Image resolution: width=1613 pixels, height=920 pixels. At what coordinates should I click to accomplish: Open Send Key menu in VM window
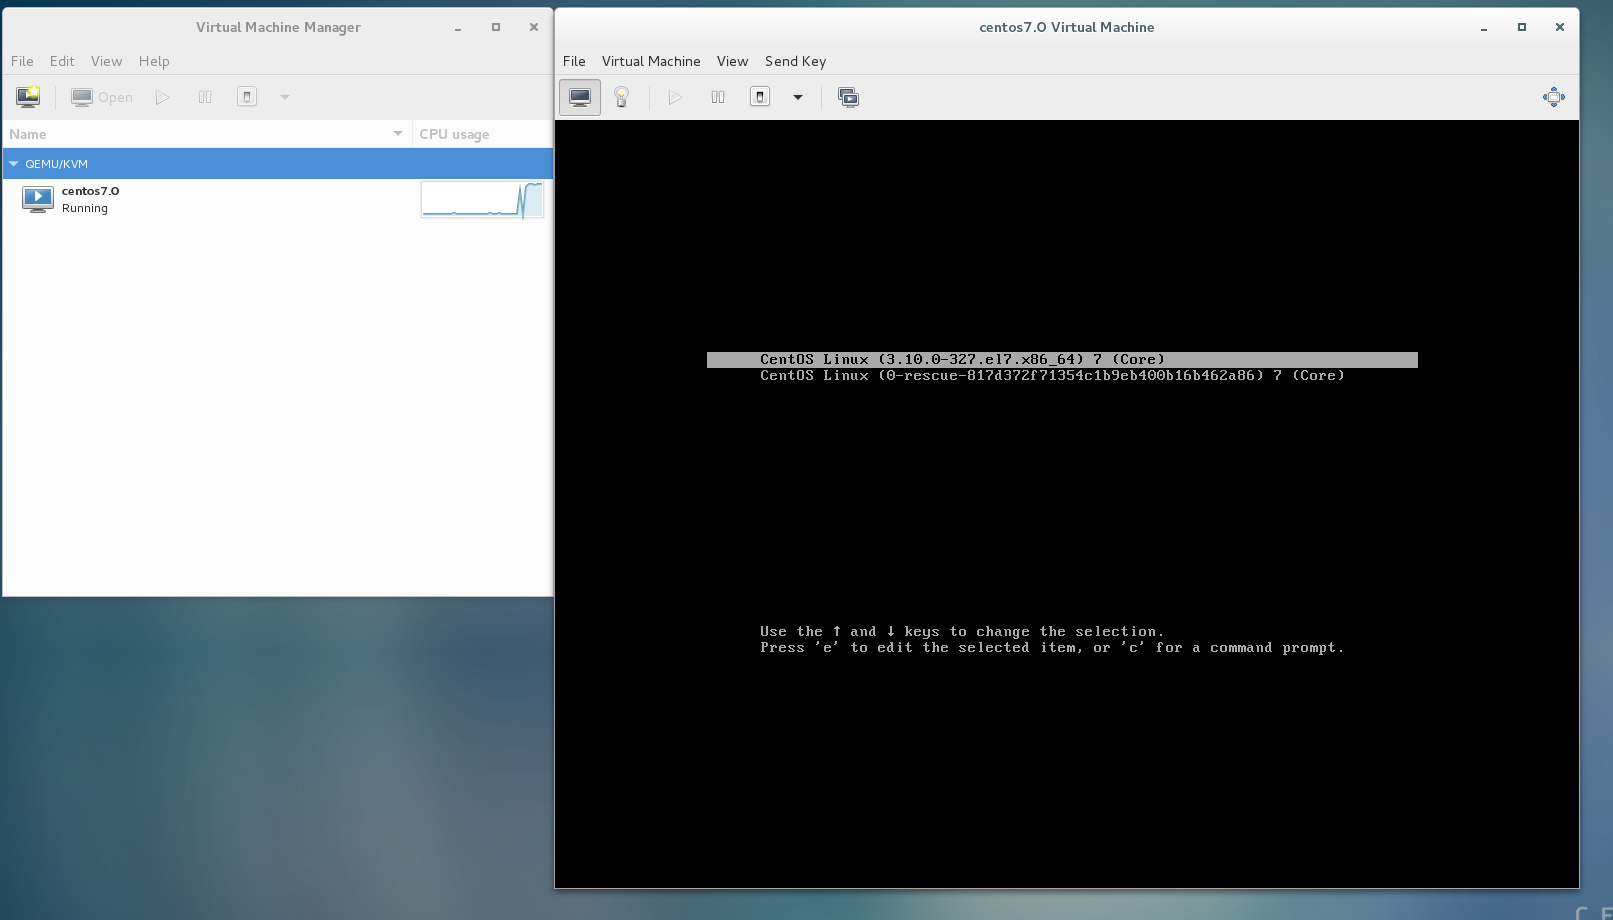coord(795,61)
